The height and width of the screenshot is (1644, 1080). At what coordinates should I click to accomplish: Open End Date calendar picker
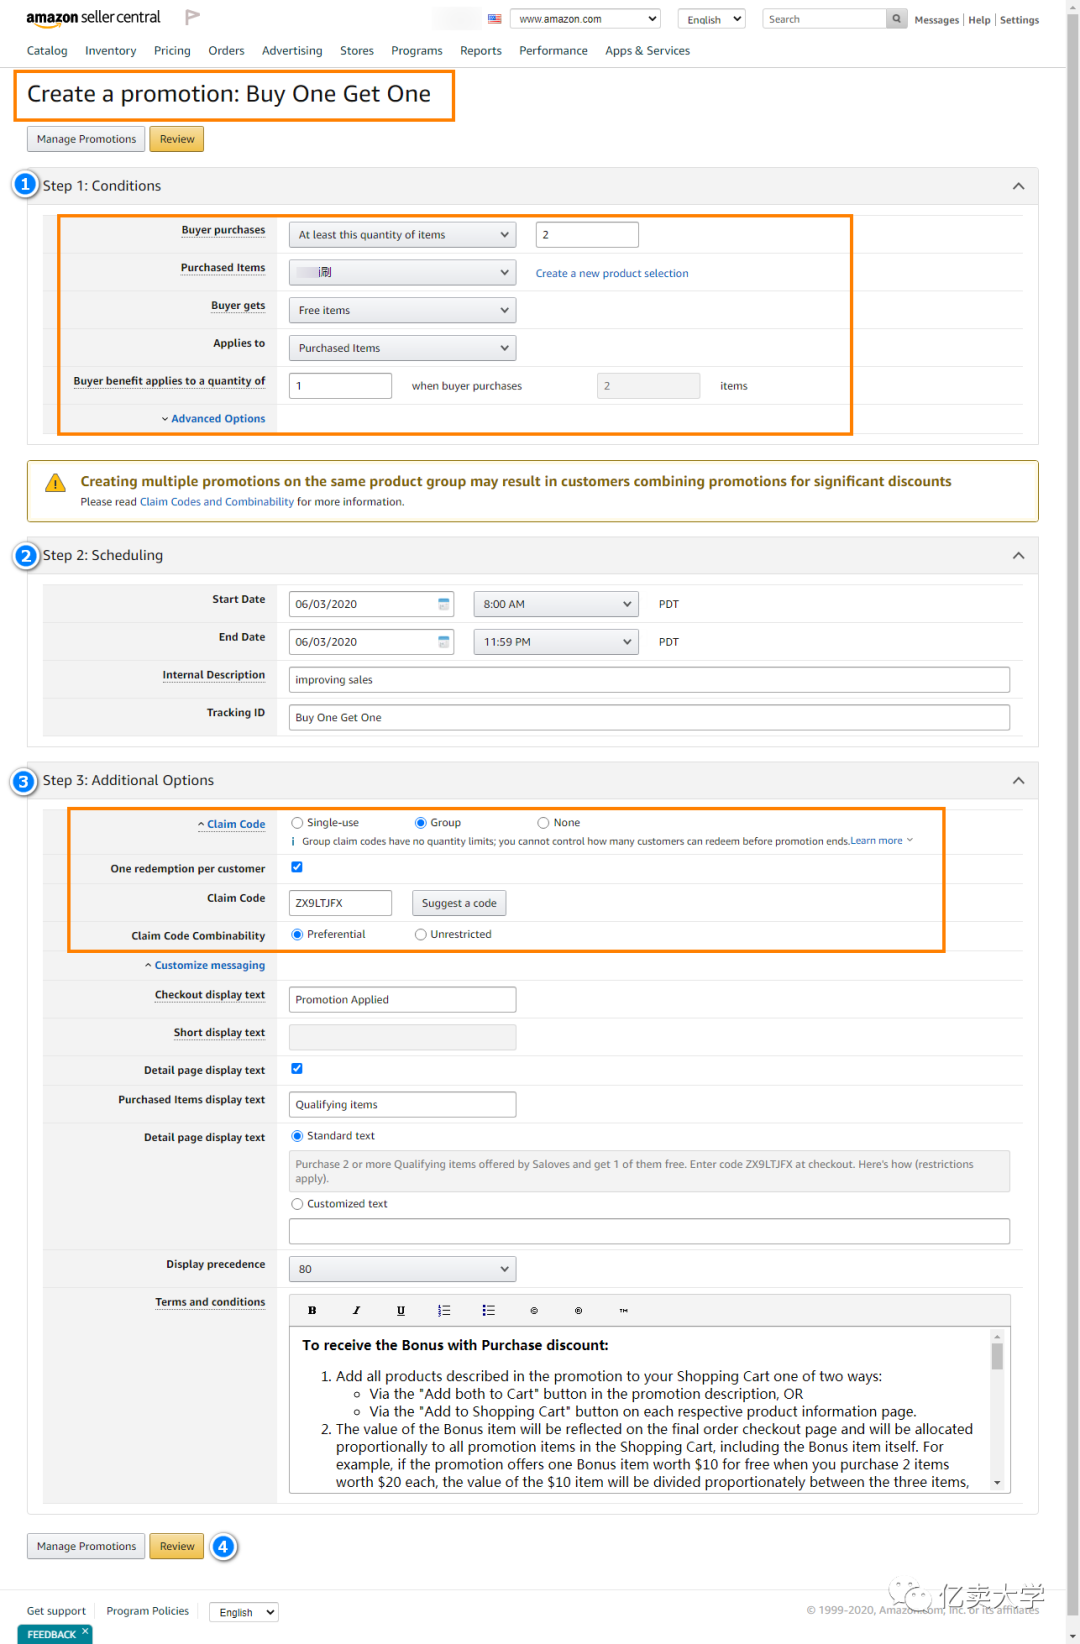click(x=444, y=641)
